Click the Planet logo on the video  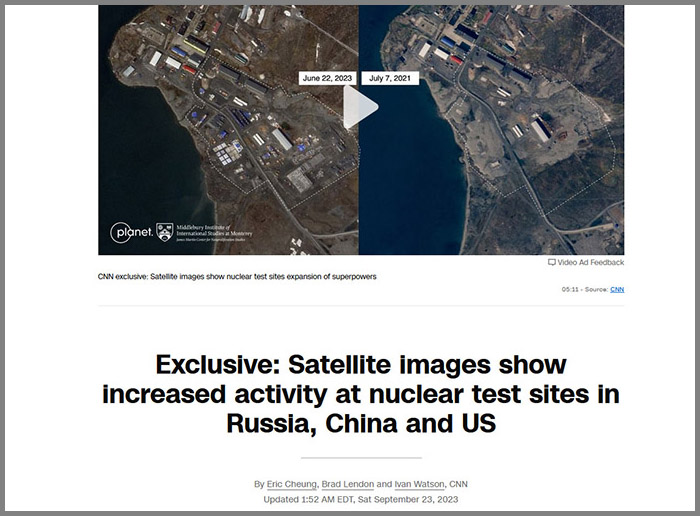pos(131,233)
